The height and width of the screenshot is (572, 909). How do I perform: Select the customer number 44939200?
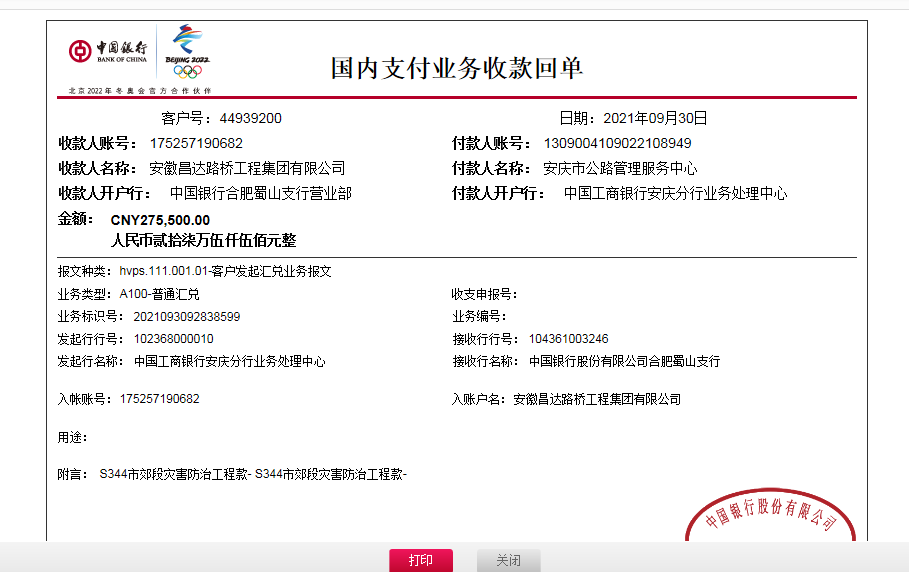click(x=250, y=118)
